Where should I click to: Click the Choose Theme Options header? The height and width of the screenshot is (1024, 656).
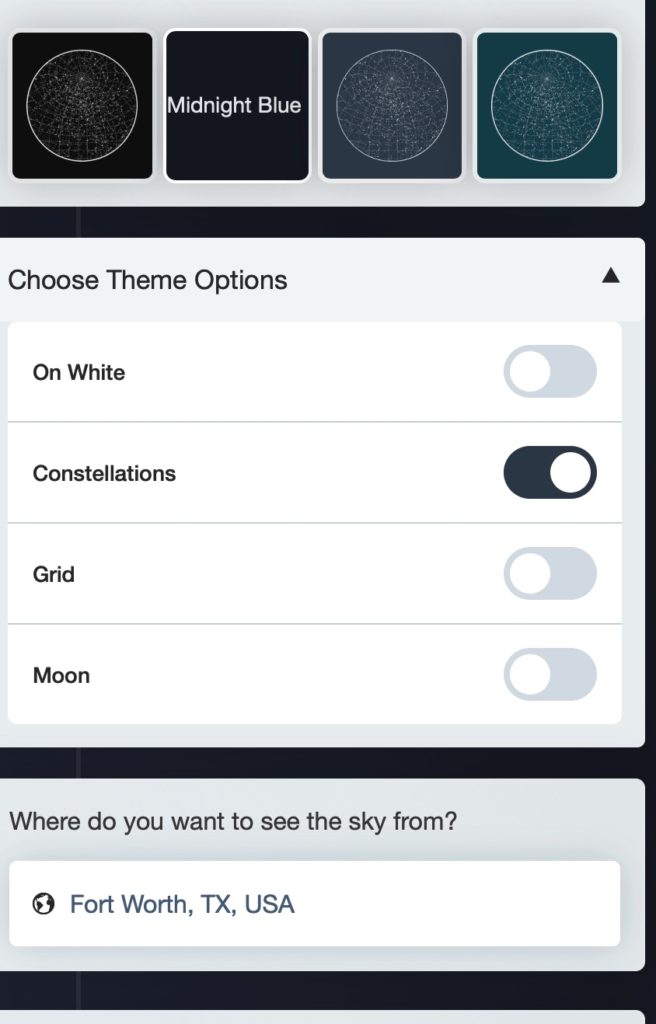click(x=148, y=280)
